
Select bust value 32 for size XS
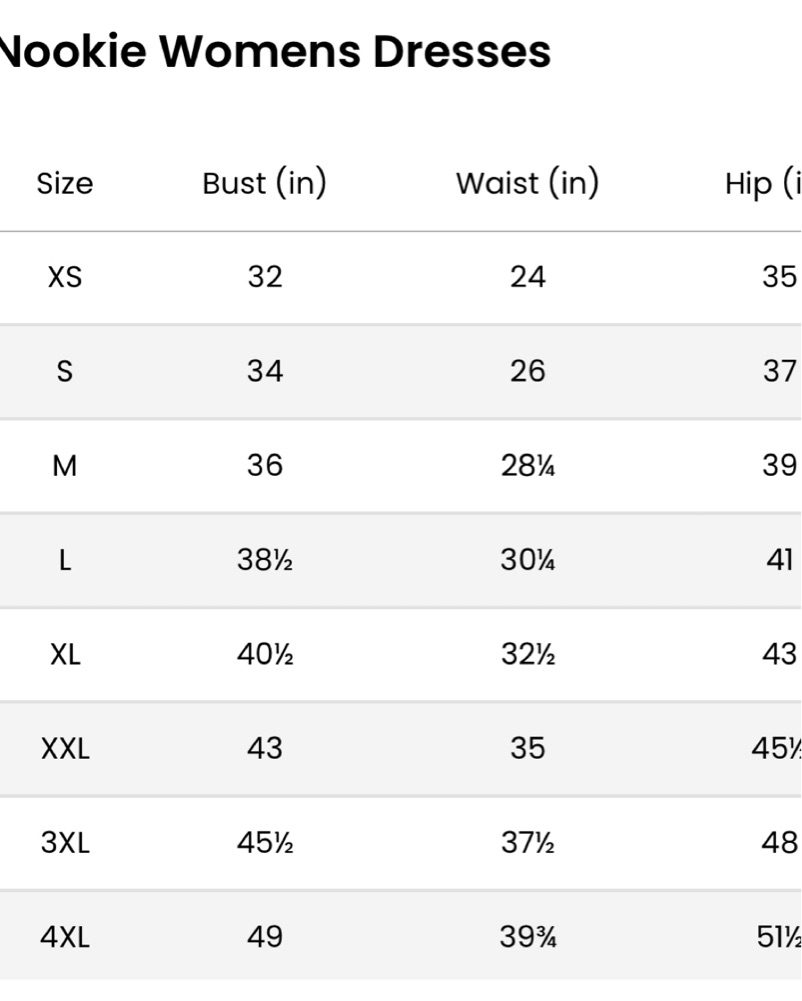(265, 277)
